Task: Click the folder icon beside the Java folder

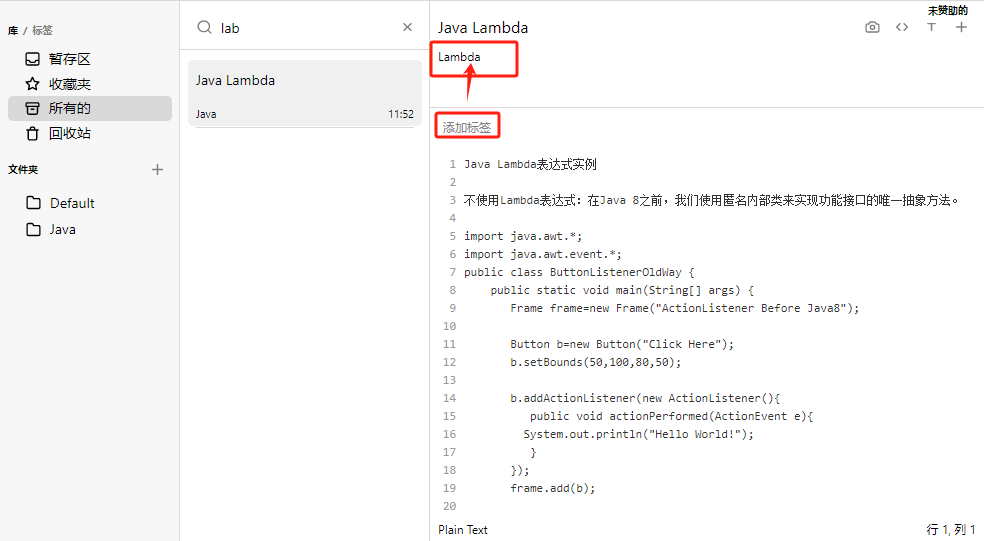Action: click(33, 229)
